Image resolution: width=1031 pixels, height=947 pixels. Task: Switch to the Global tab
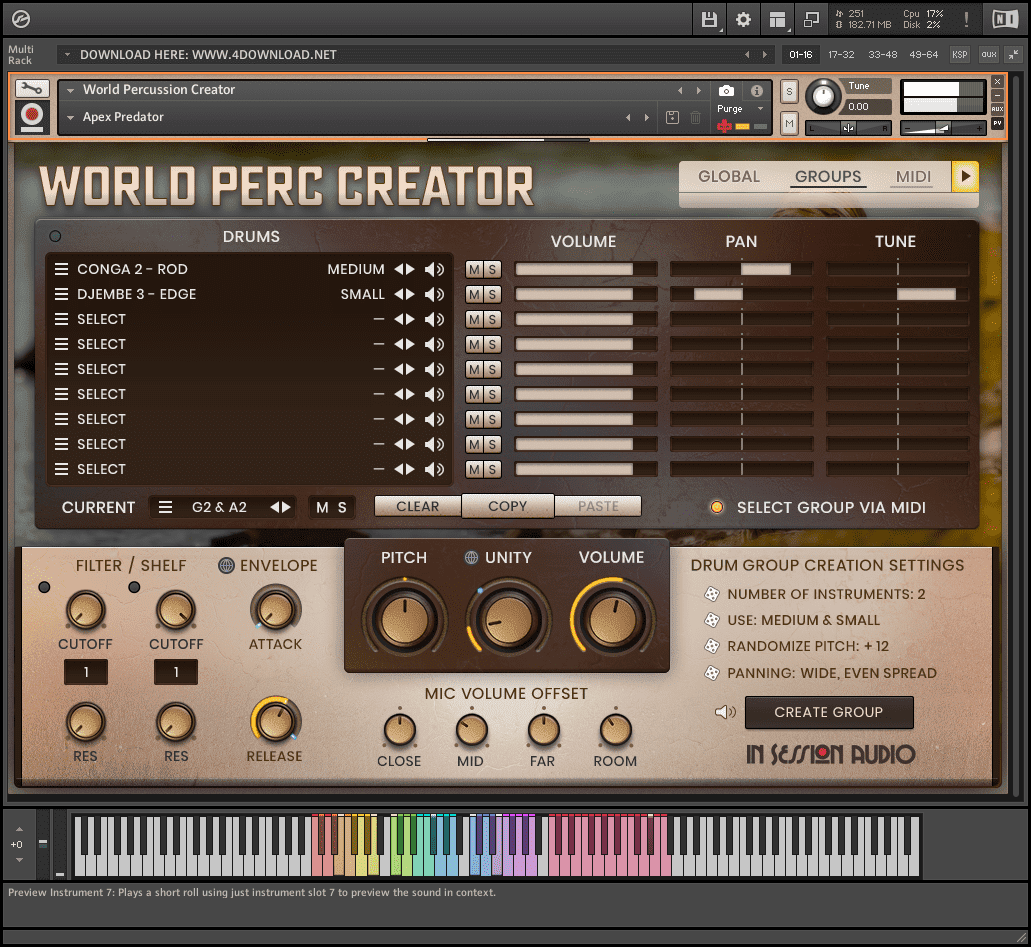click(729, 176)
